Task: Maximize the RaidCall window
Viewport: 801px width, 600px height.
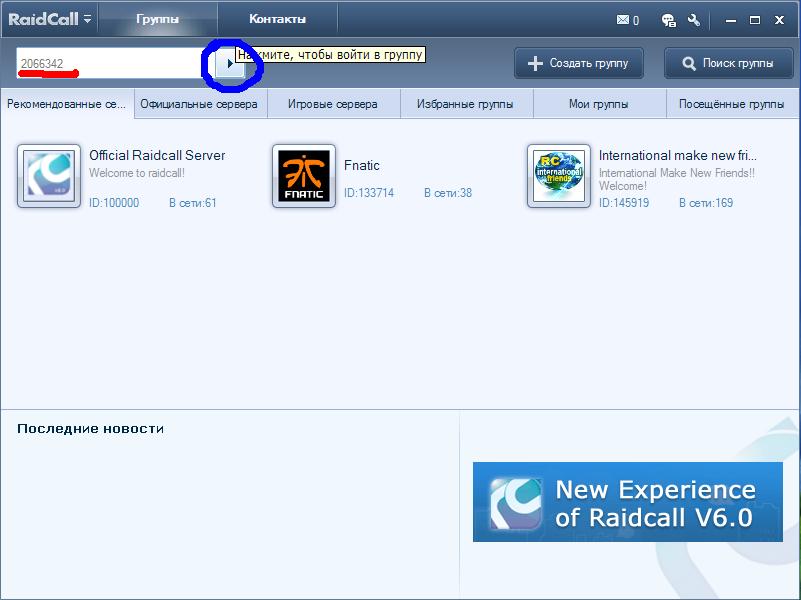Action: point(755,20)
